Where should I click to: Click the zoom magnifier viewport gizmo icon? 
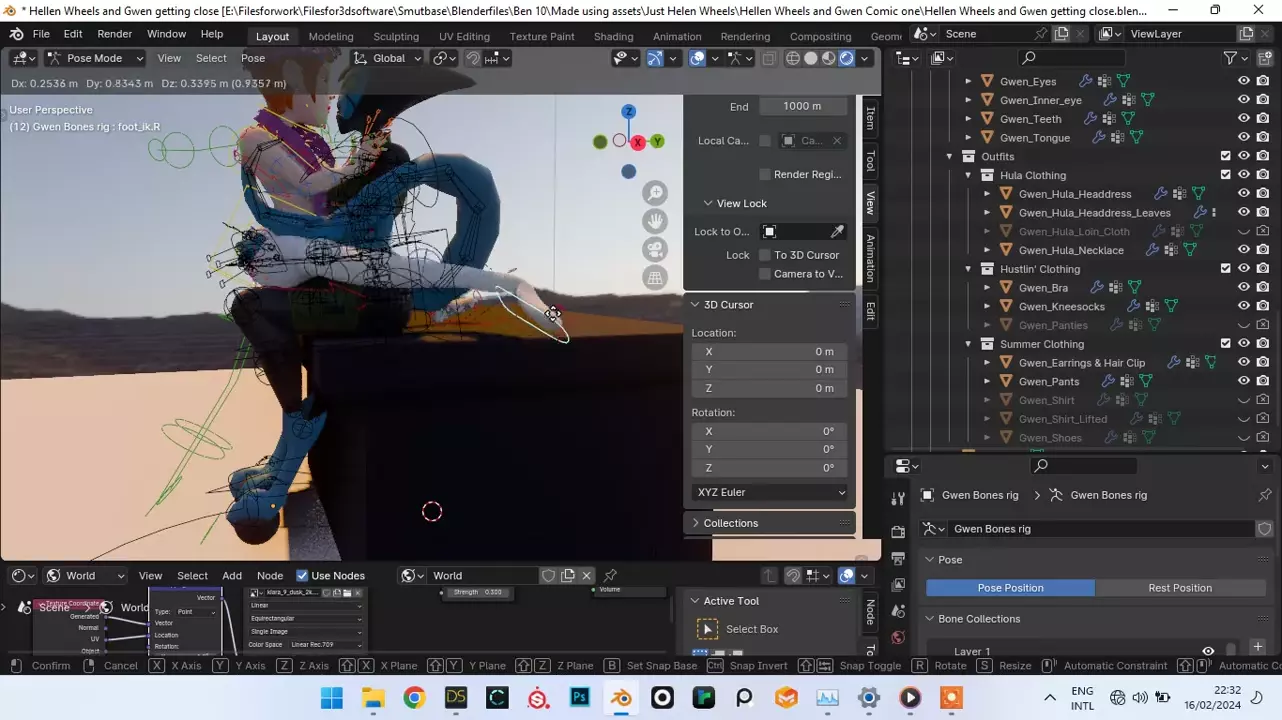655,193
